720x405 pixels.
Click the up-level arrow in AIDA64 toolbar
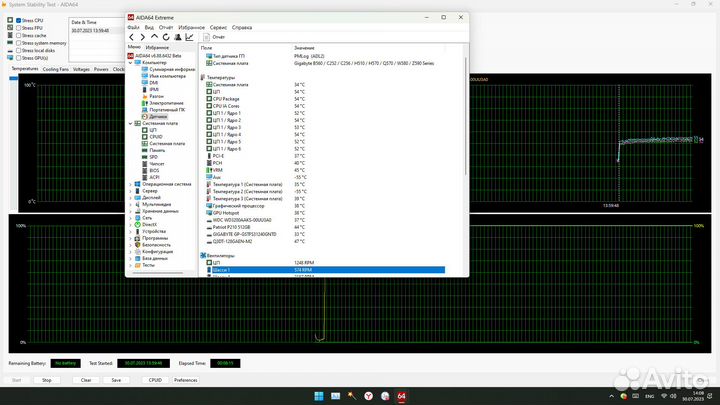154,37
